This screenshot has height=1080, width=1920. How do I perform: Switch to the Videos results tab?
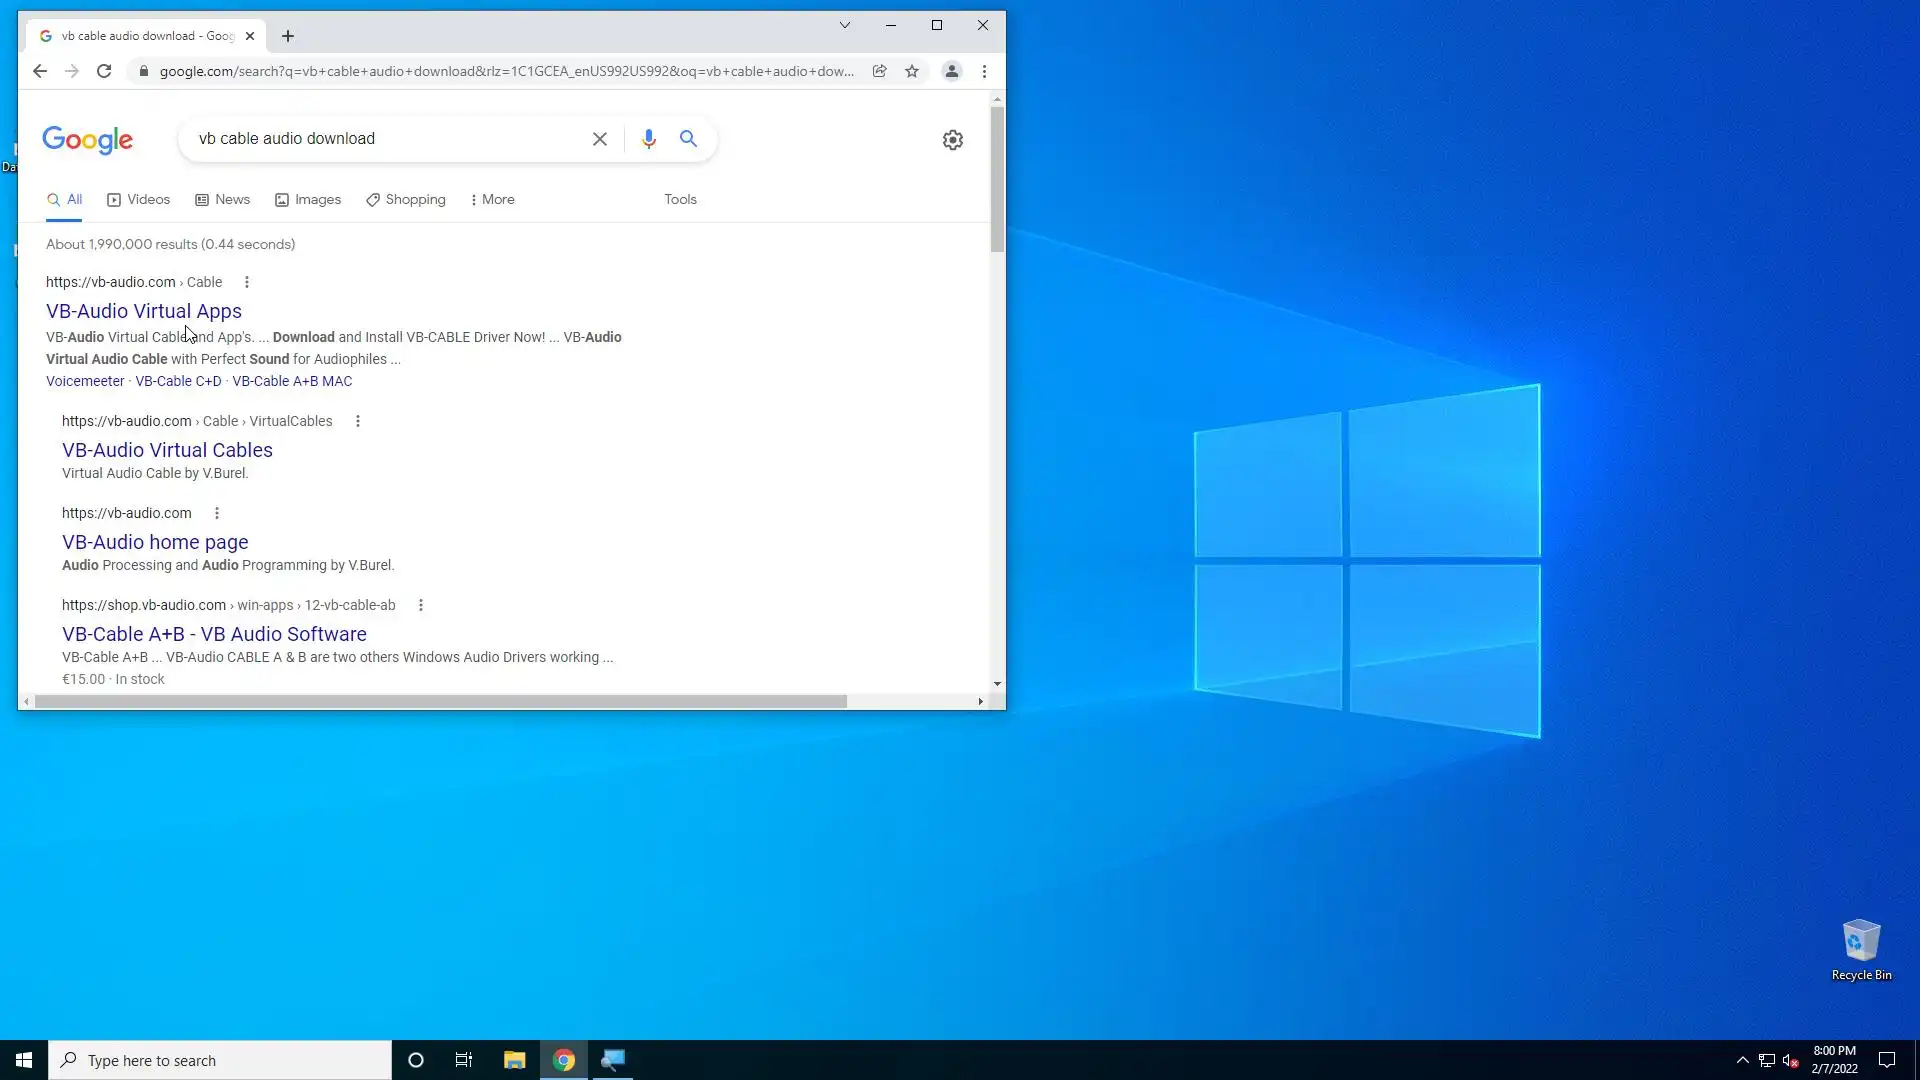139,199
